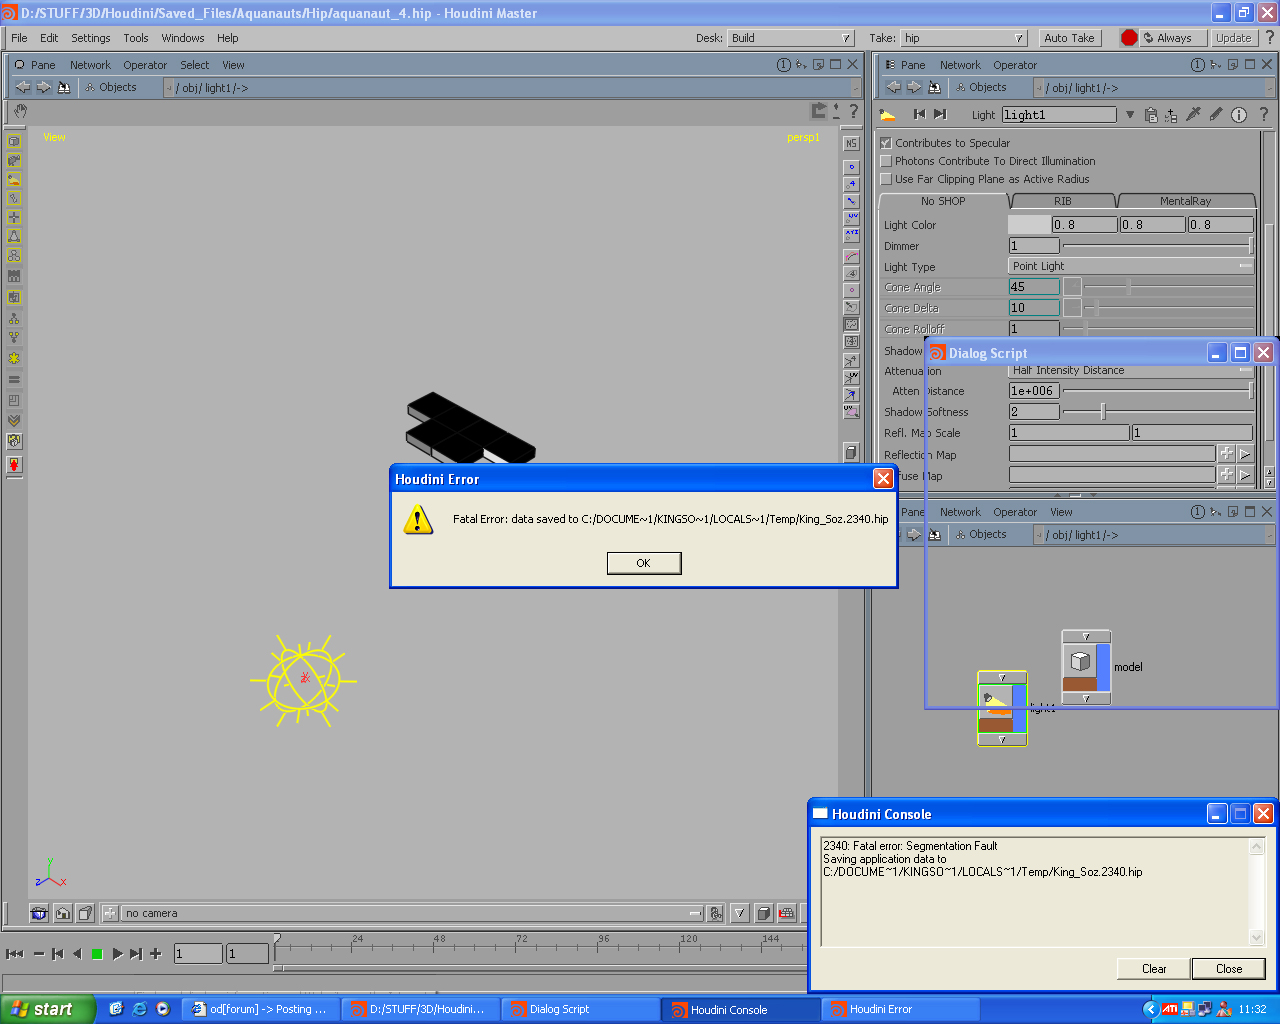Click the red grid icon below viewport
Screen dimensions: 1280x1024
tap(787, 913)
